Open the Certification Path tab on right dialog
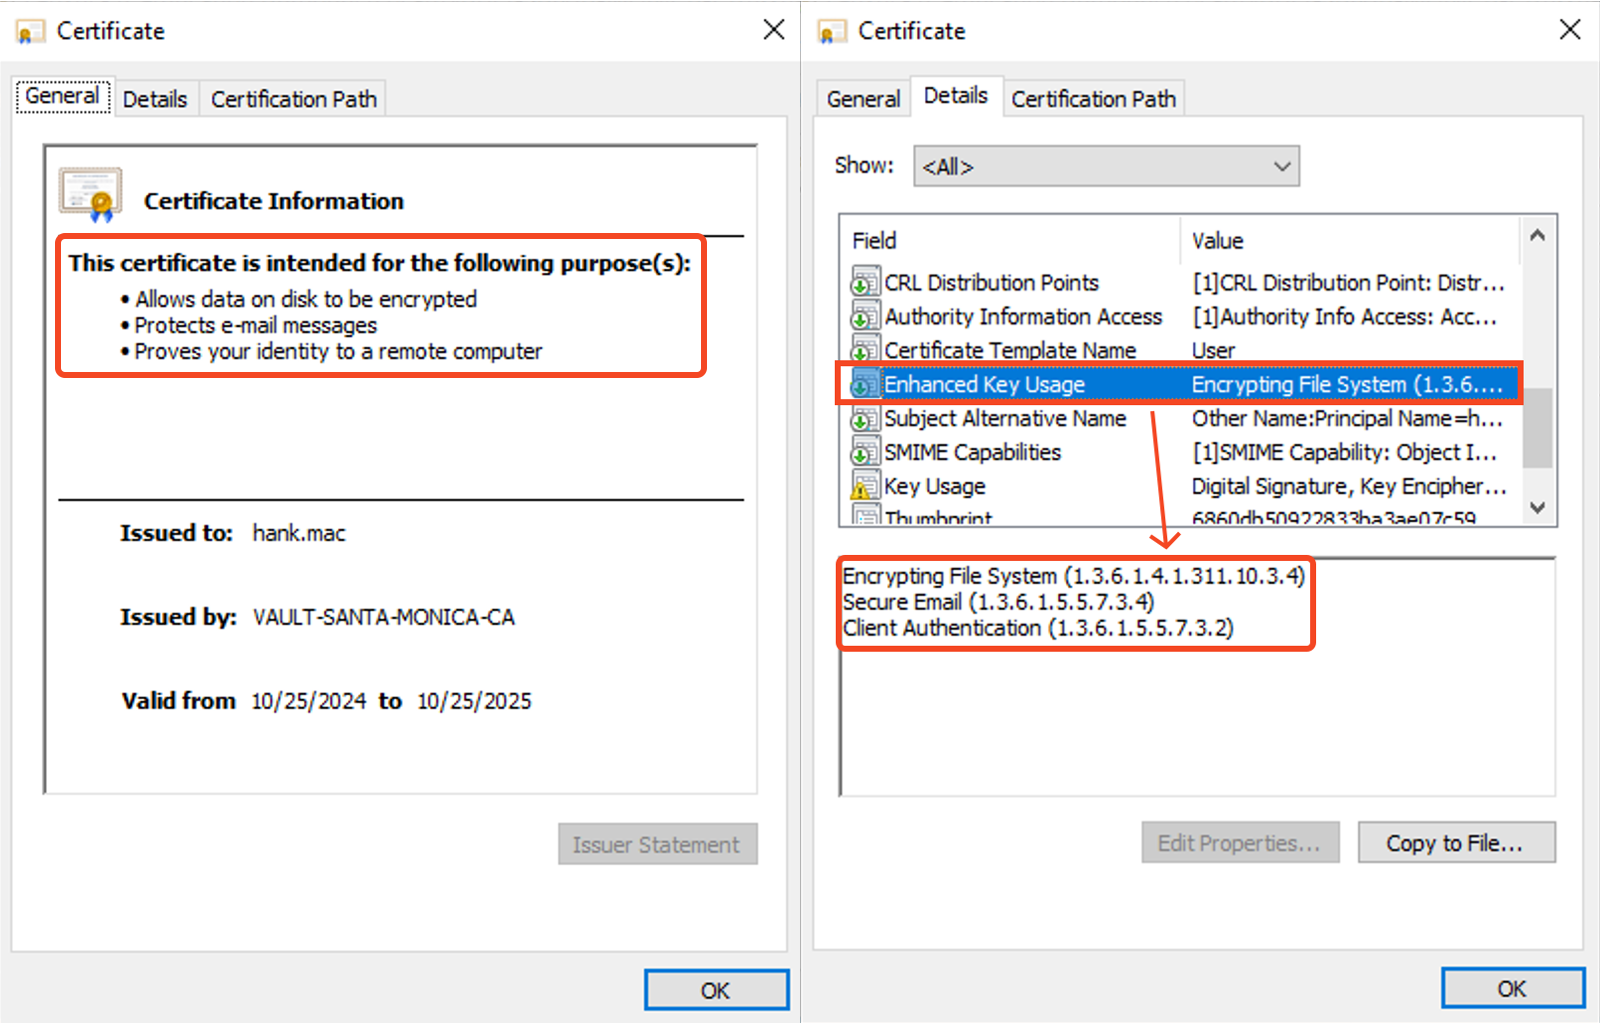Image resolution: width=1600 pixels, height=1024 pixels. (x=1093, y=98)
